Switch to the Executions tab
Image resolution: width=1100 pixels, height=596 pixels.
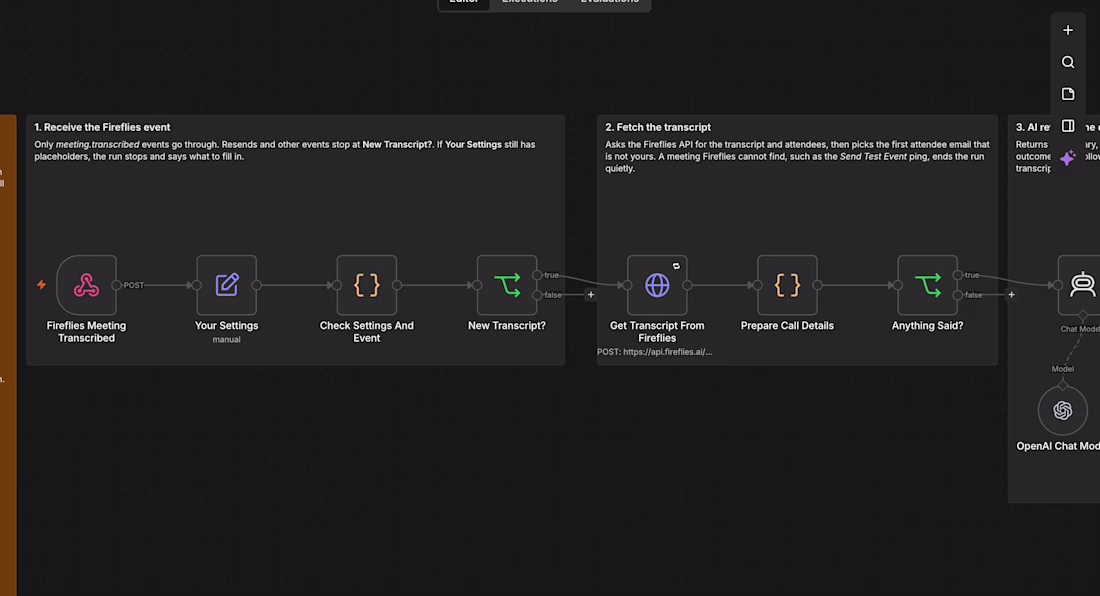click(530, 2)
